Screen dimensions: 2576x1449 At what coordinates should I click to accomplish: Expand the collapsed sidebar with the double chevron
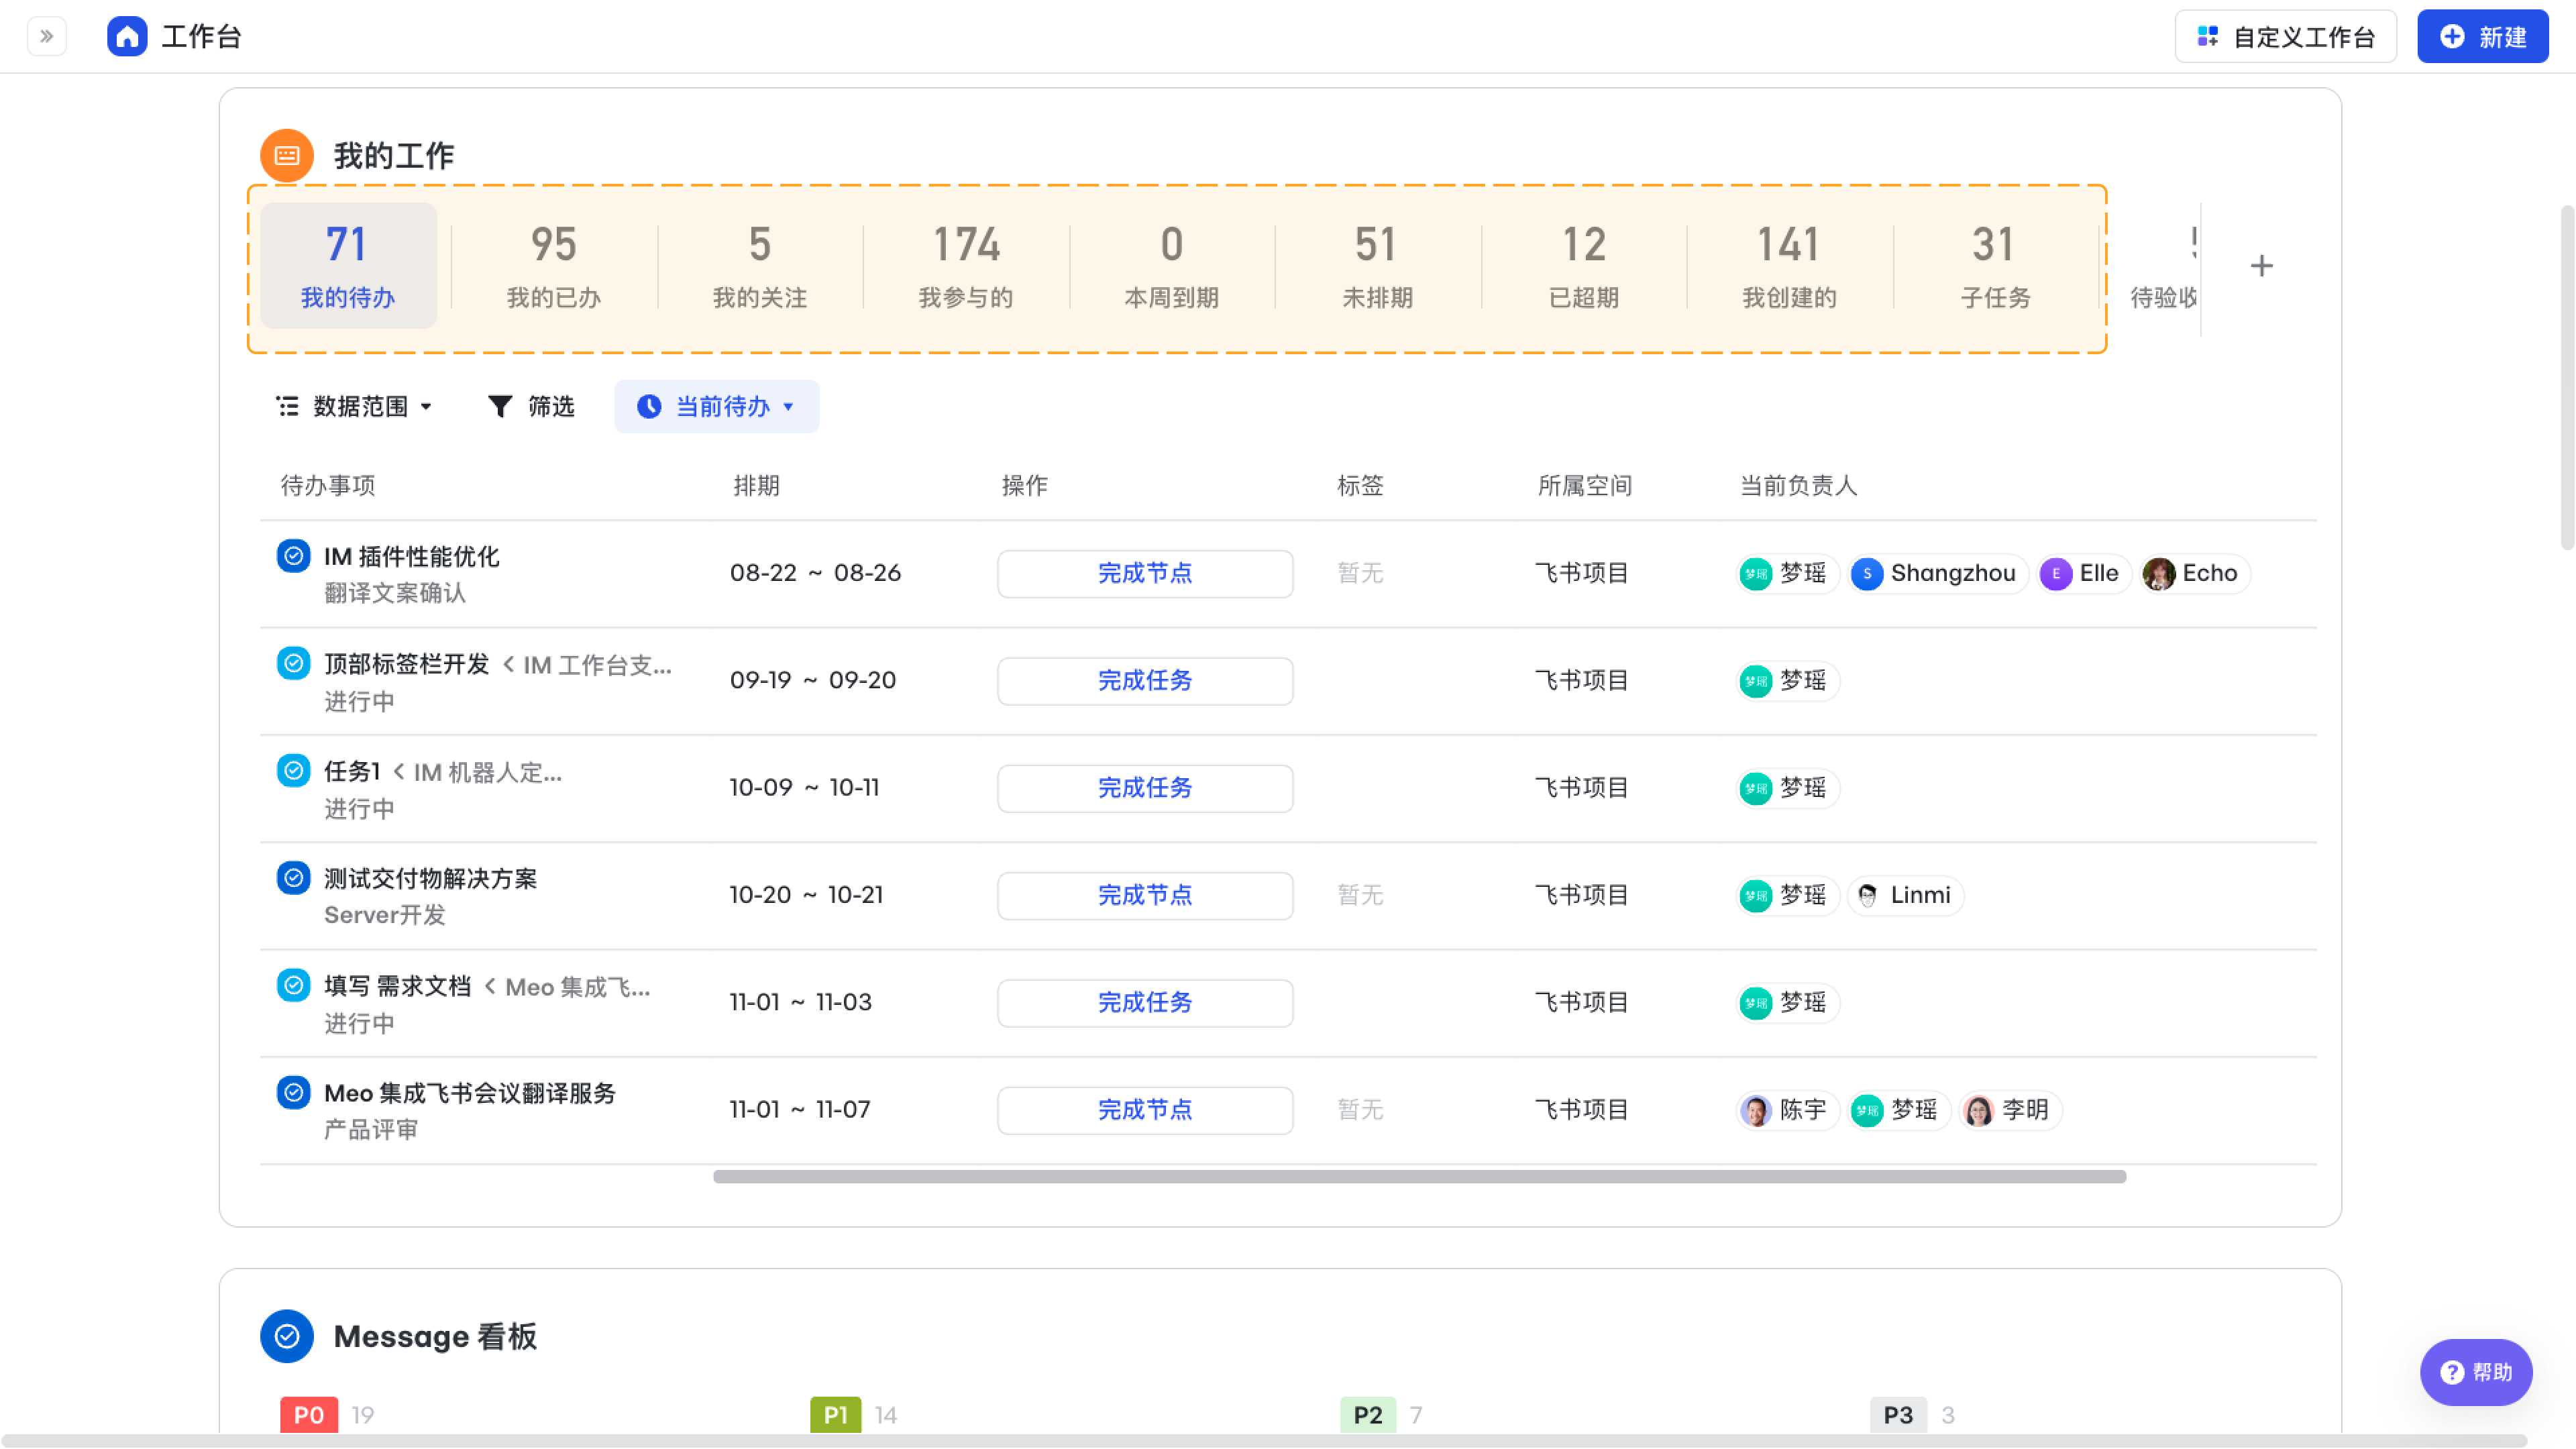pyautogui.click(x=46, y=37)
